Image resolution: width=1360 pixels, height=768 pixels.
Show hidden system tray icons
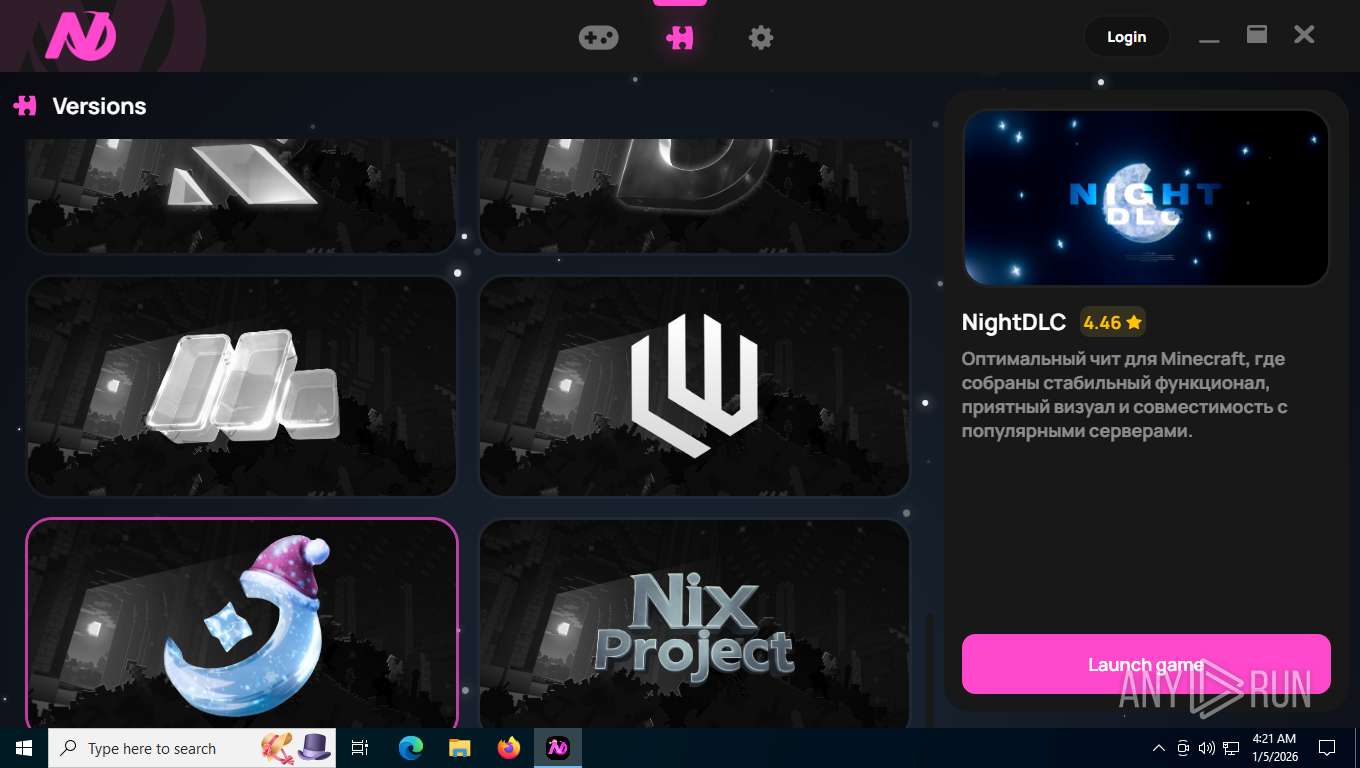(x=1159, y=748)
